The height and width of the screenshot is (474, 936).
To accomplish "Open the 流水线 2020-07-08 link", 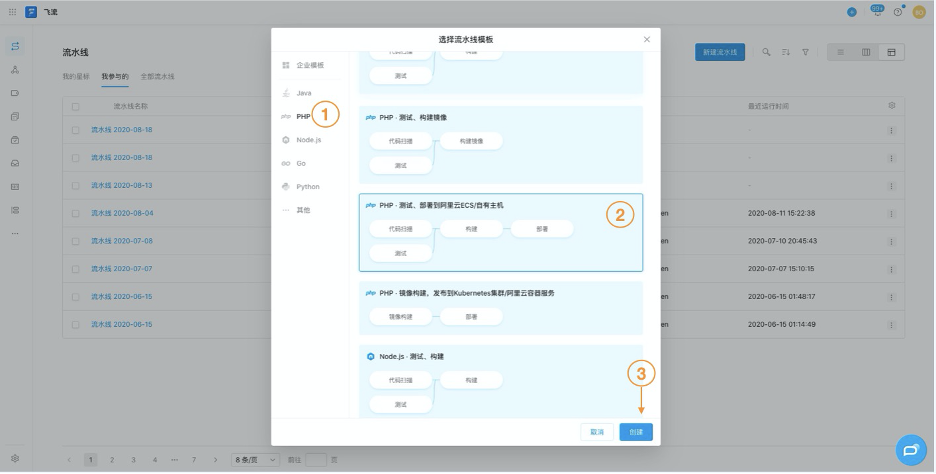I will pos(122,241).
